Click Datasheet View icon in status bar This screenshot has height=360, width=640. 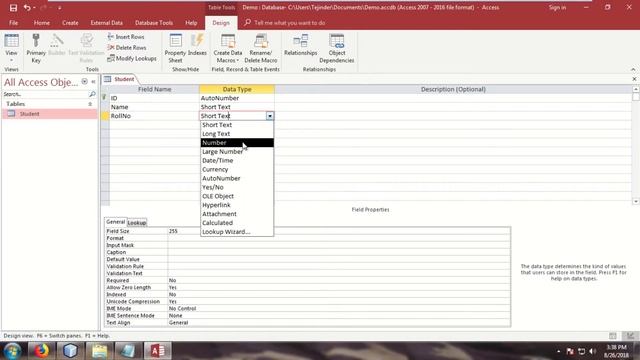(x=613, y=336)
